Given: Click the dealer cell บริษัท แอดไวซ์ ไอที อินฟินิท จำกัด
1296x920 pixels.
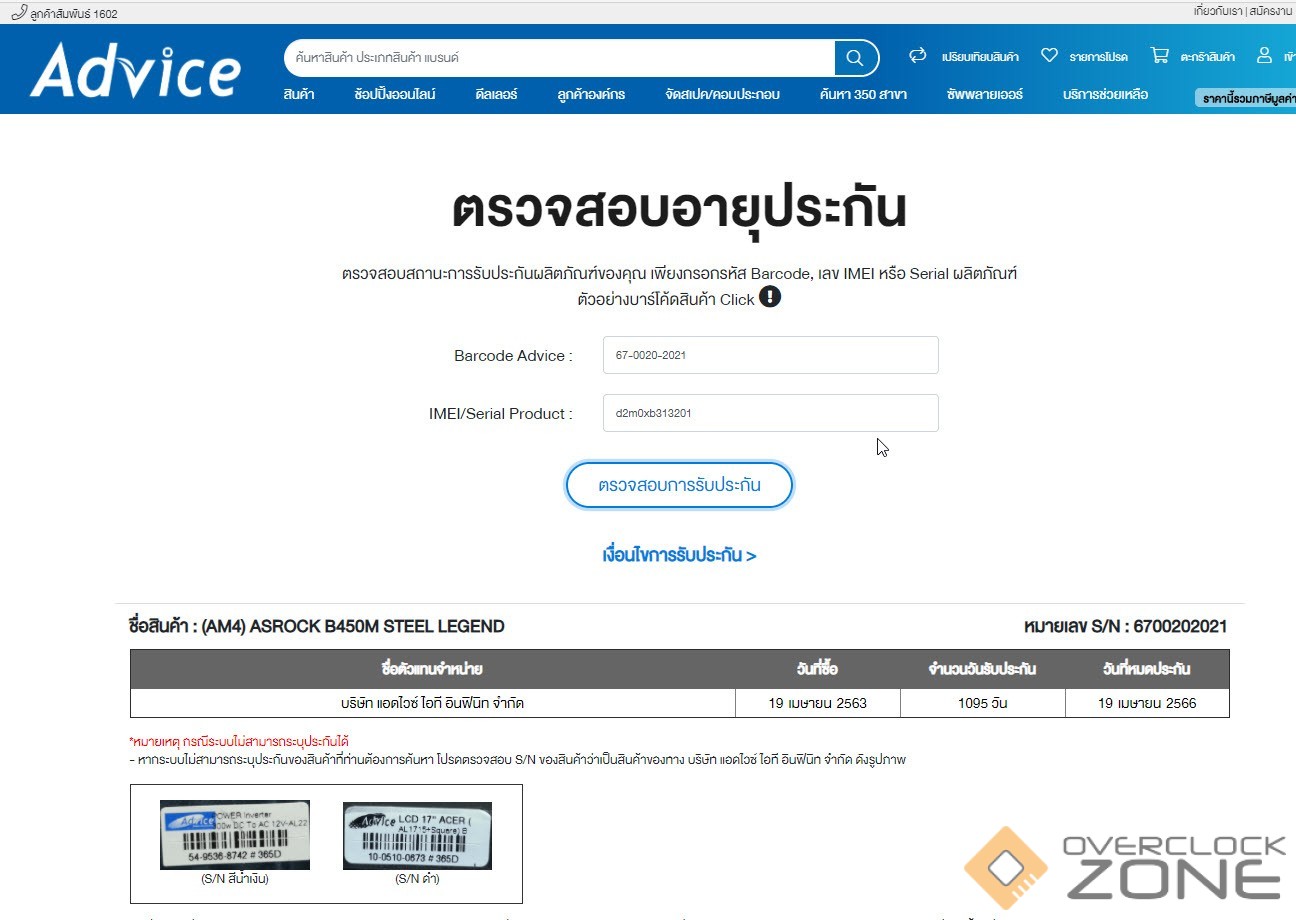Looking at the screenshot, I should [433, 703].
